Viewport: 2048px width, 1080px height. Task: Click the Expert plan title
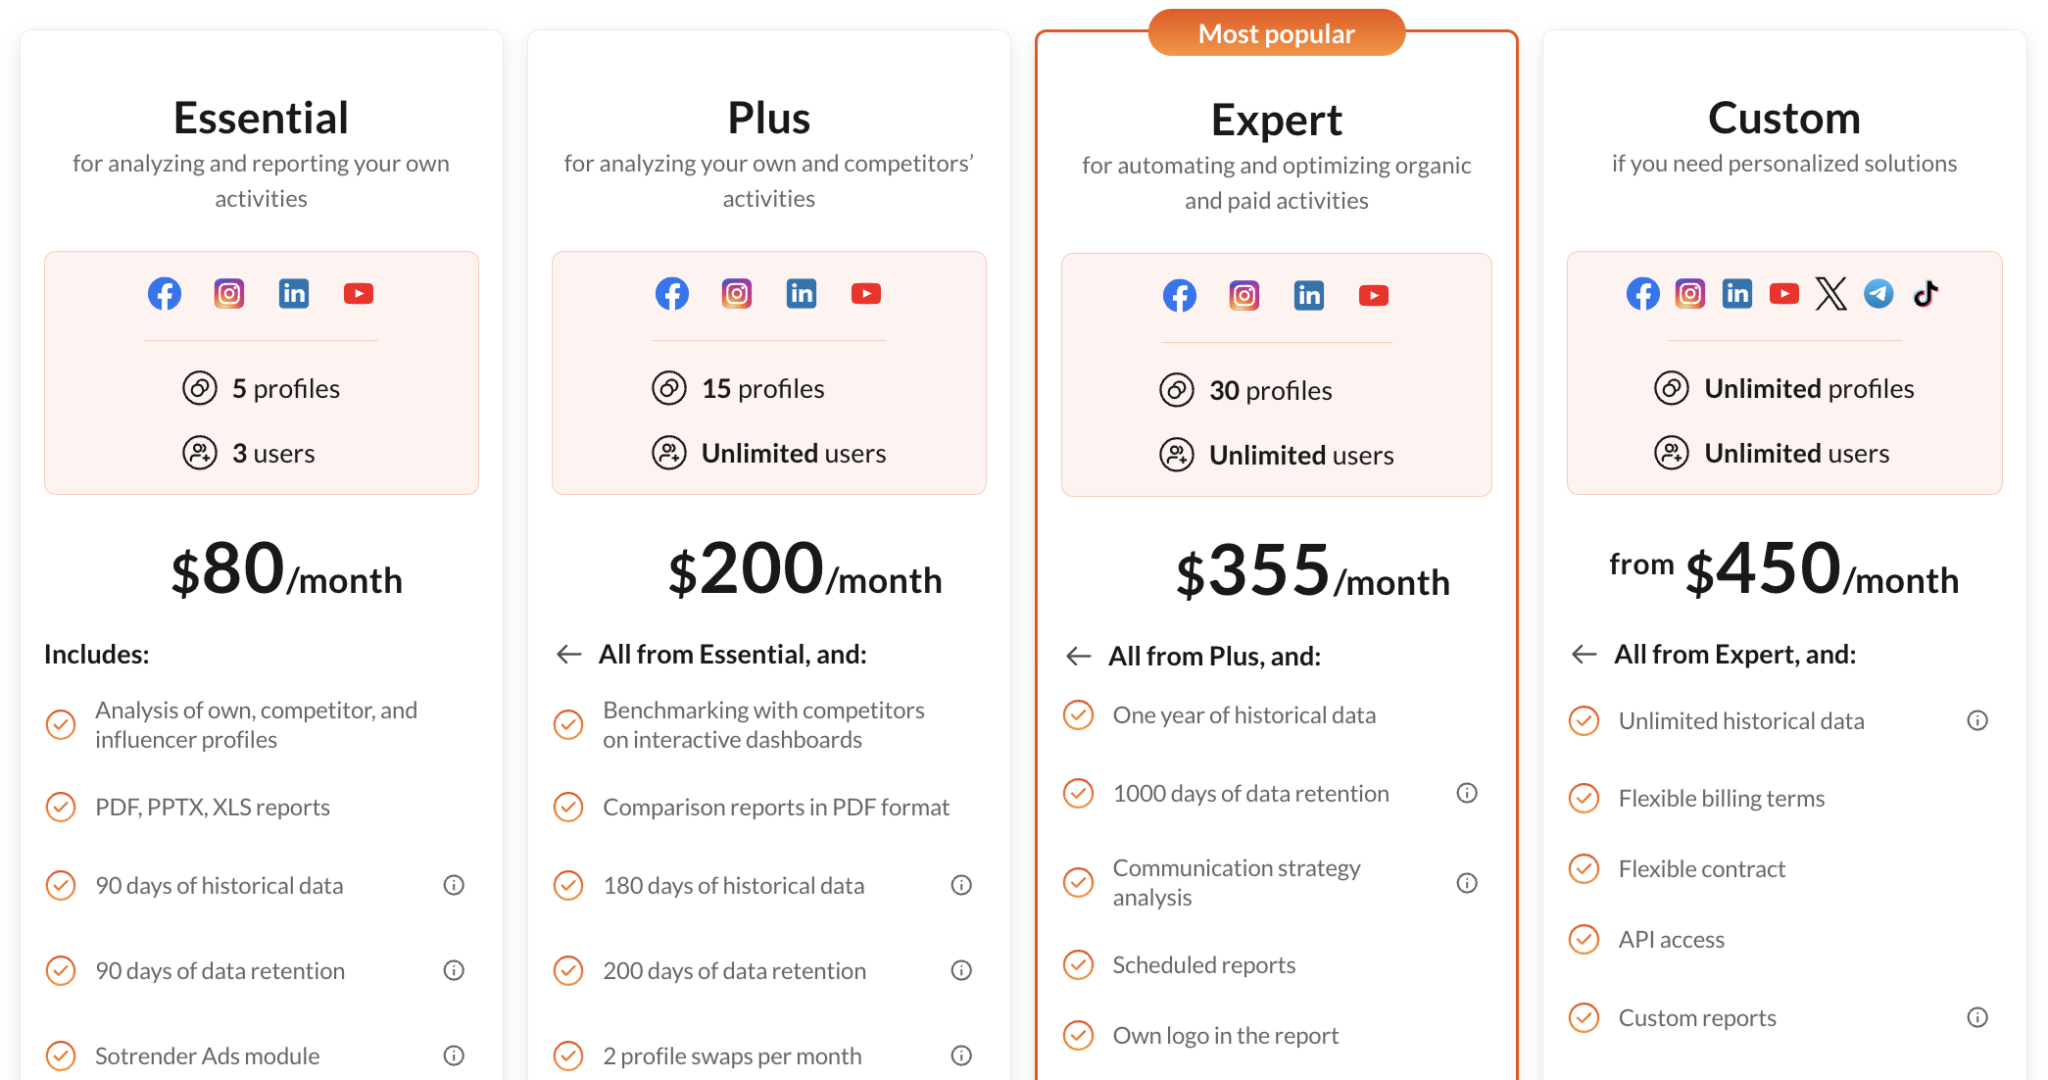tap(1276, 119)
